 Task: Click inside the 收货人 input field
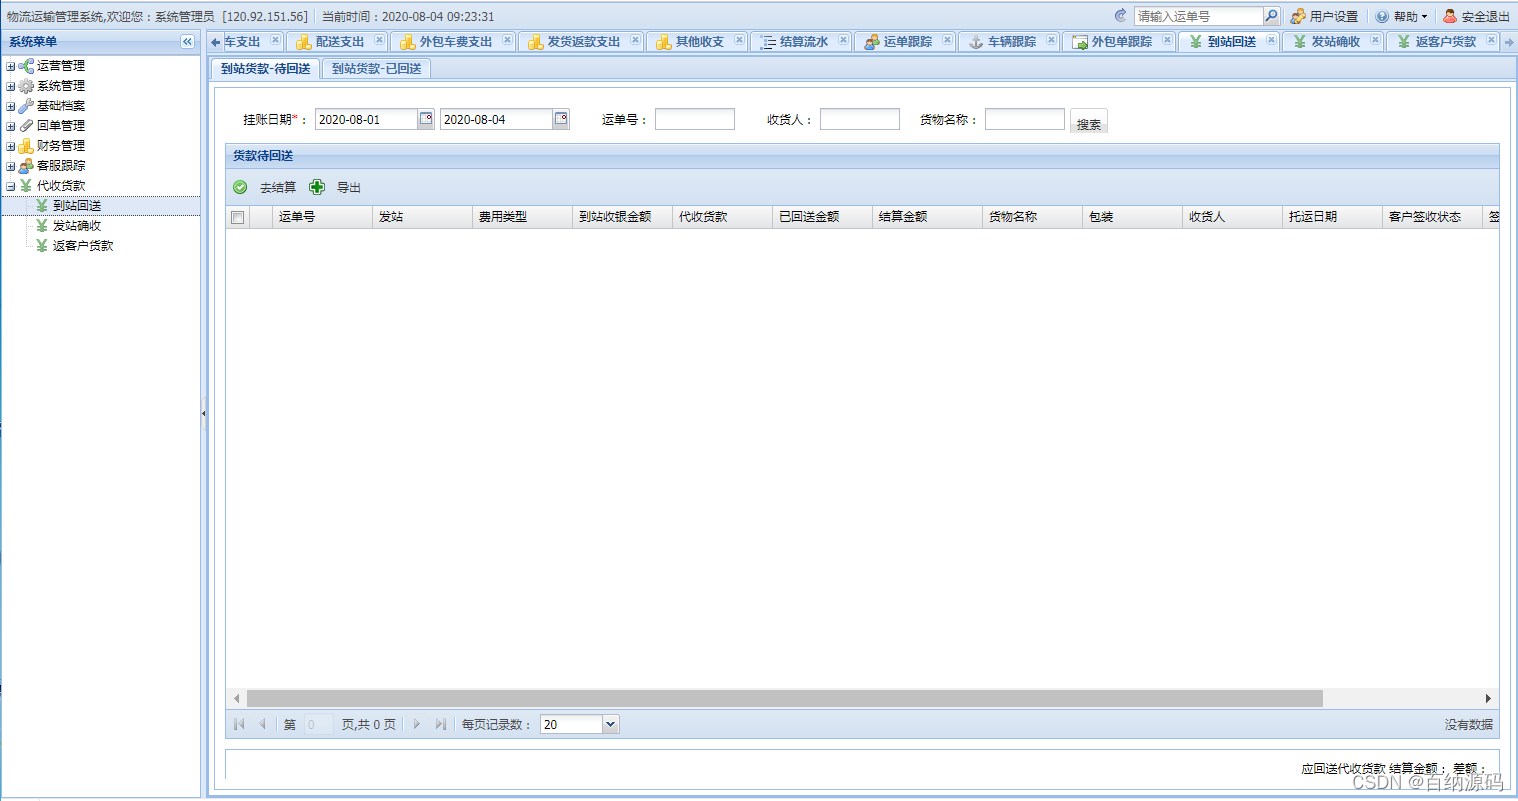[860, 118]
